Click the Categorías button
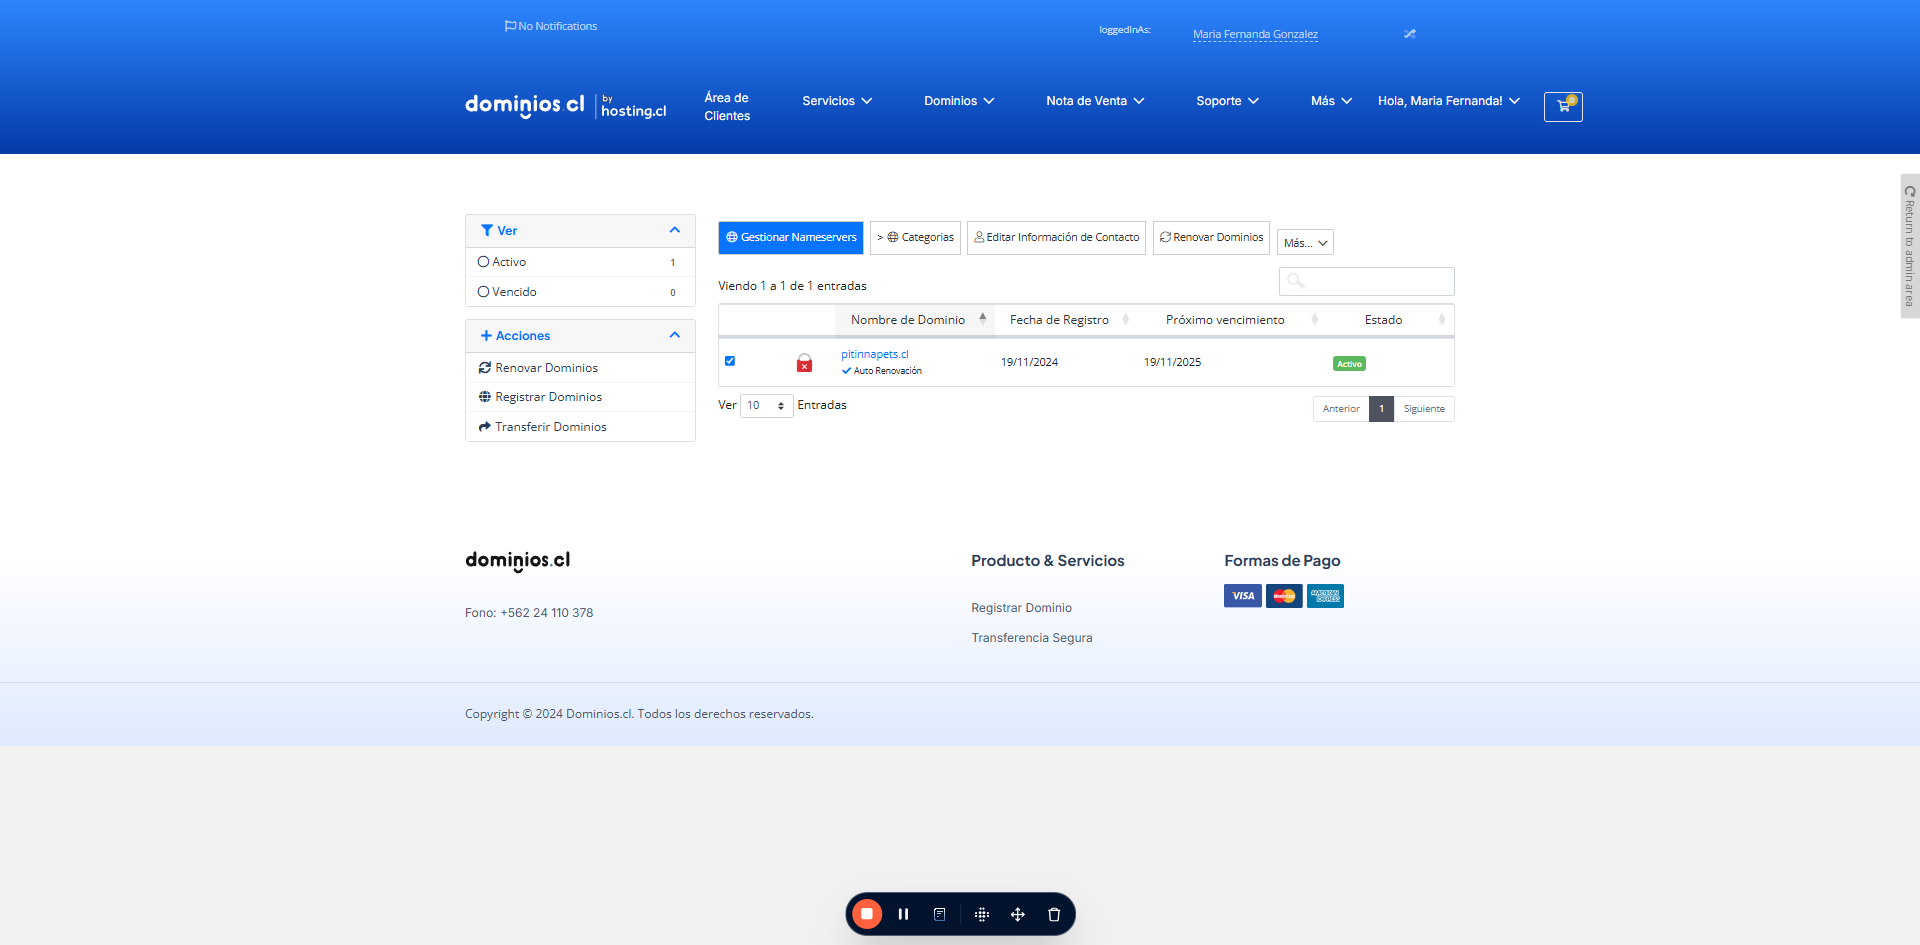 click(915, 238)
